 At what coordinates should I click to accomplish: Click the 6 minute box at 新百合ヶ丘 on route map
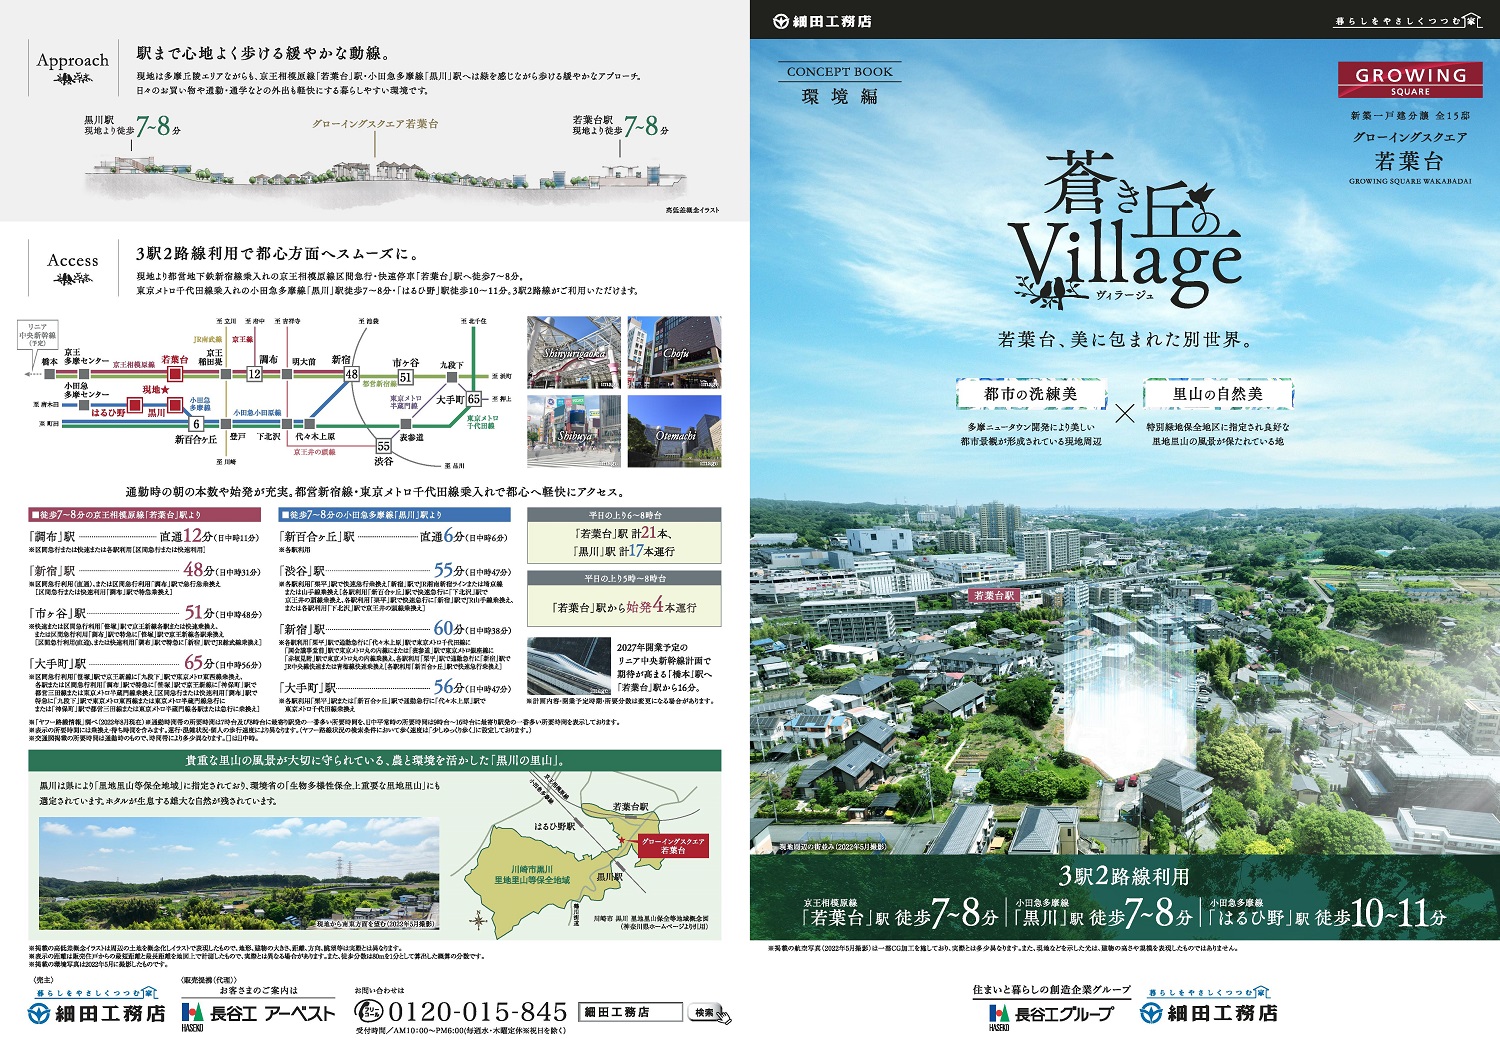[x=196, y=424]
